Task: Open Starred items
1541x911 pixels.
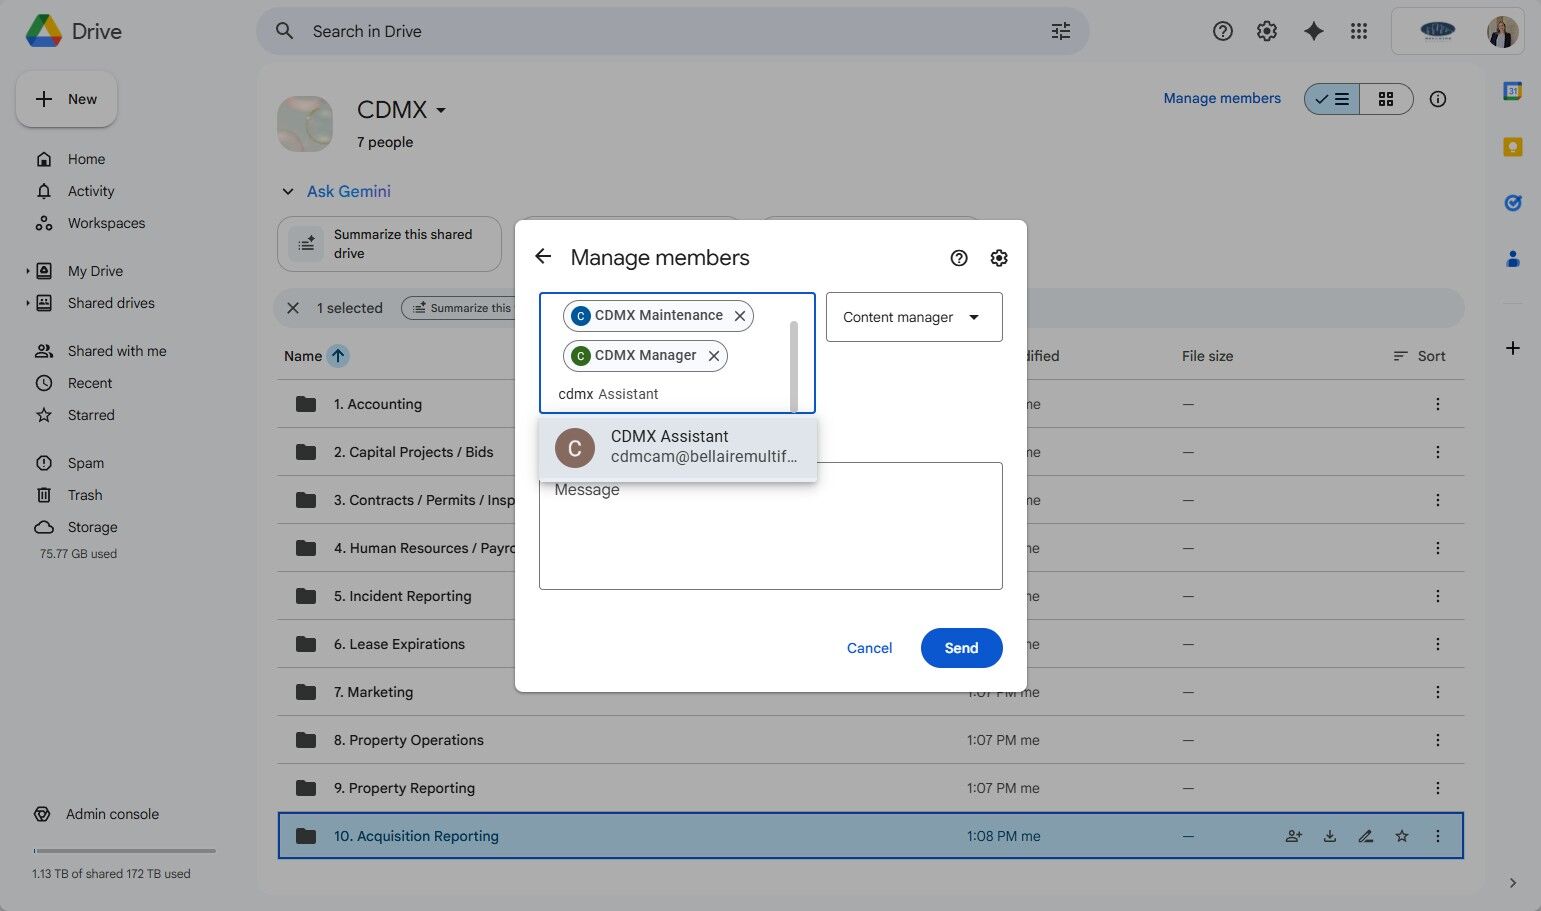Action: point(91,415)
